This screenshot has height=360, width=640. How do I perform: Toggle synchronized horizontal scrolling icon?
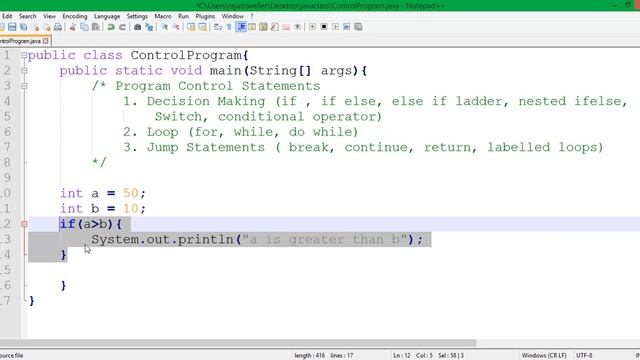pyautogui.click(x=202, y=27)
